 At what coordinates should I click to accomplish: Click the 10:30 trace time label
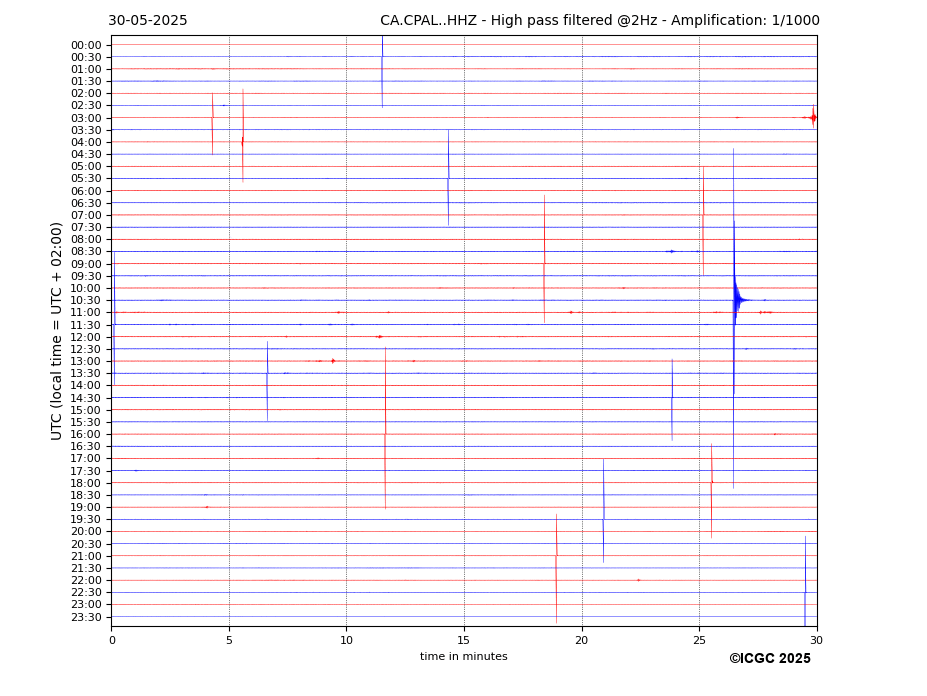pos(86,300)
